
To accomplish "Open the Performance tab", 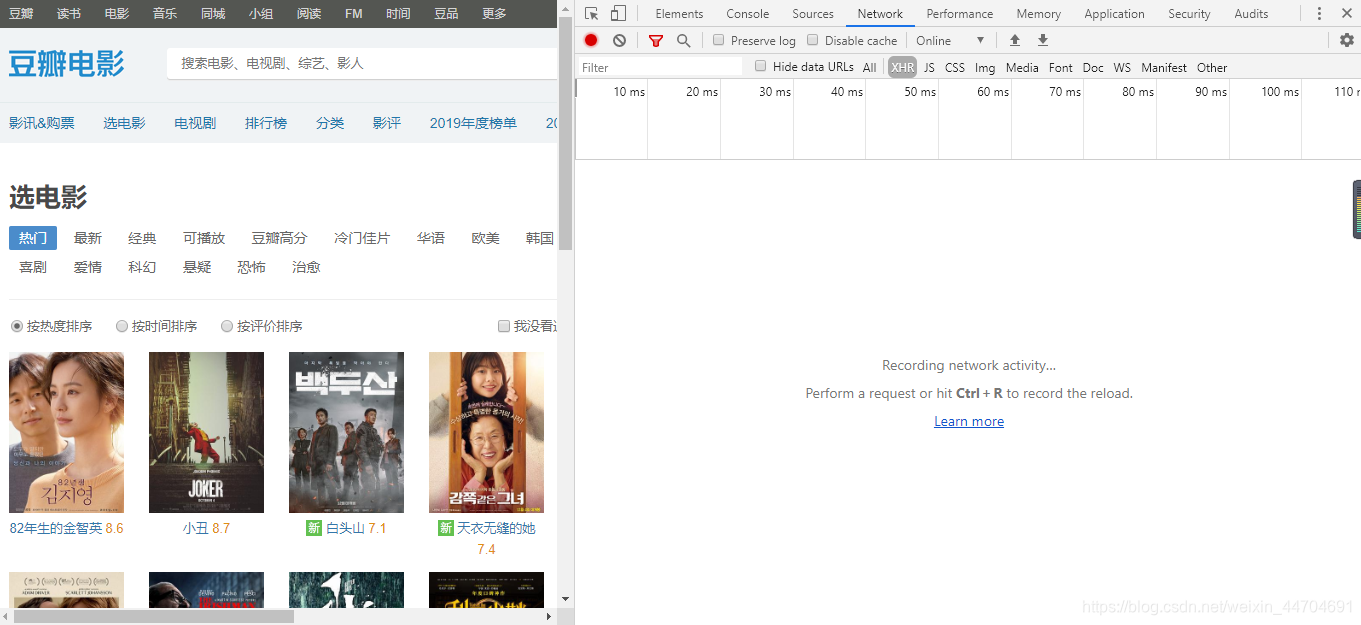I will tap(960, 13).
